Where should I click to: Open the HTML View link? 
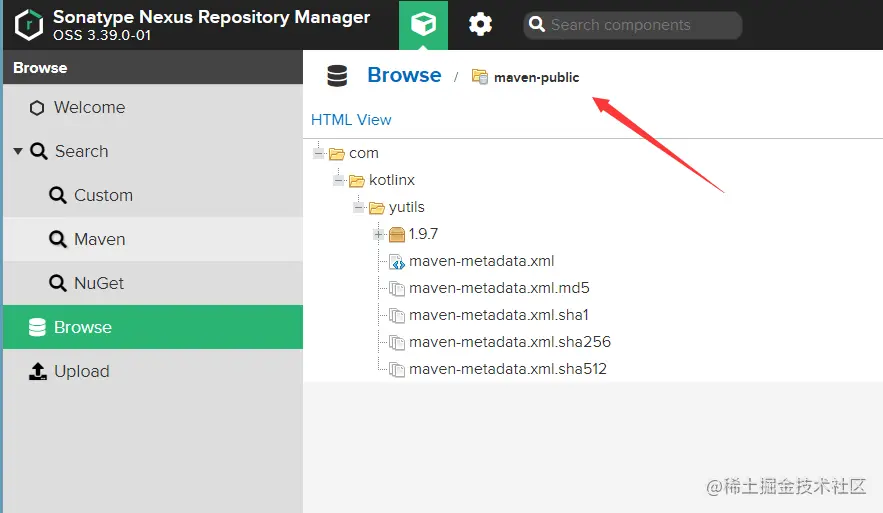click(351, 119)
